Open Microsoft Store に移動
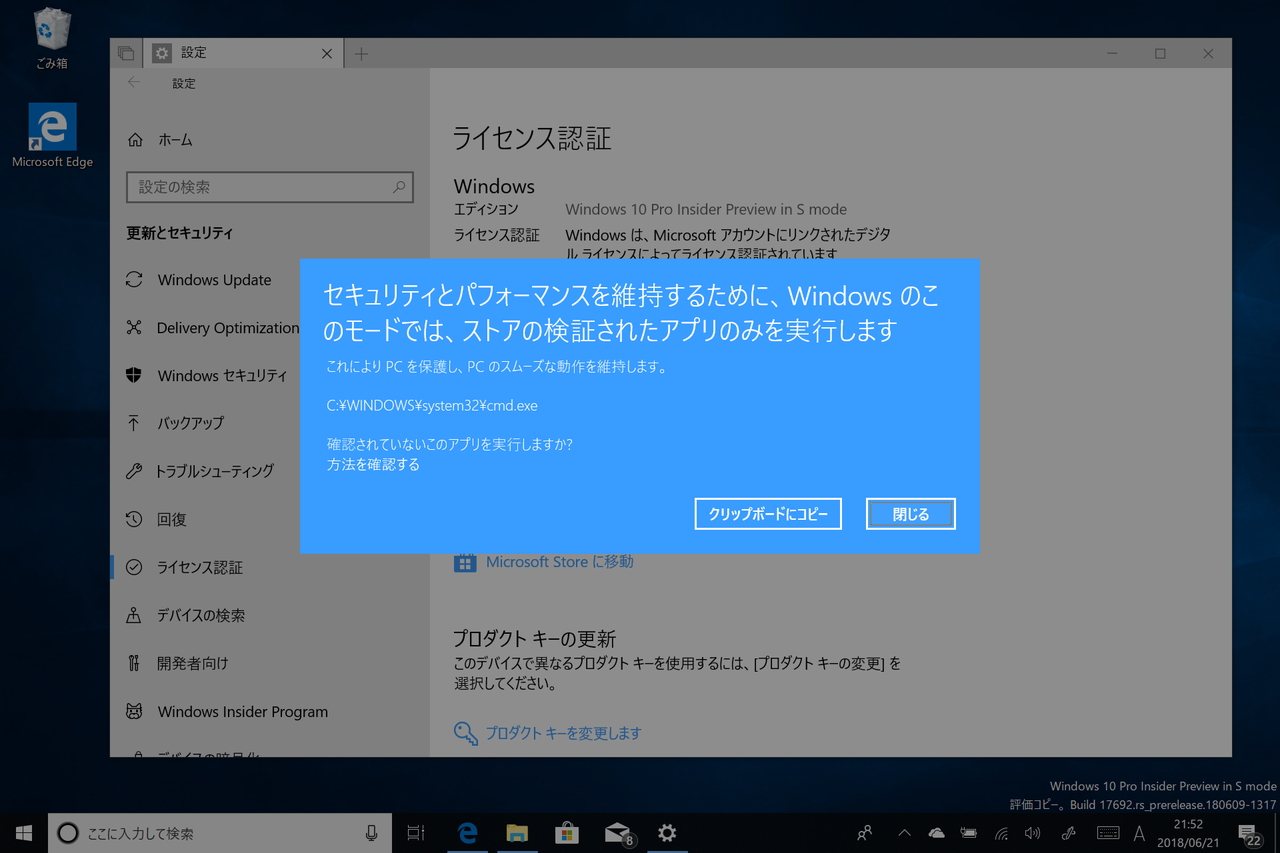 (x=556, y=561)
